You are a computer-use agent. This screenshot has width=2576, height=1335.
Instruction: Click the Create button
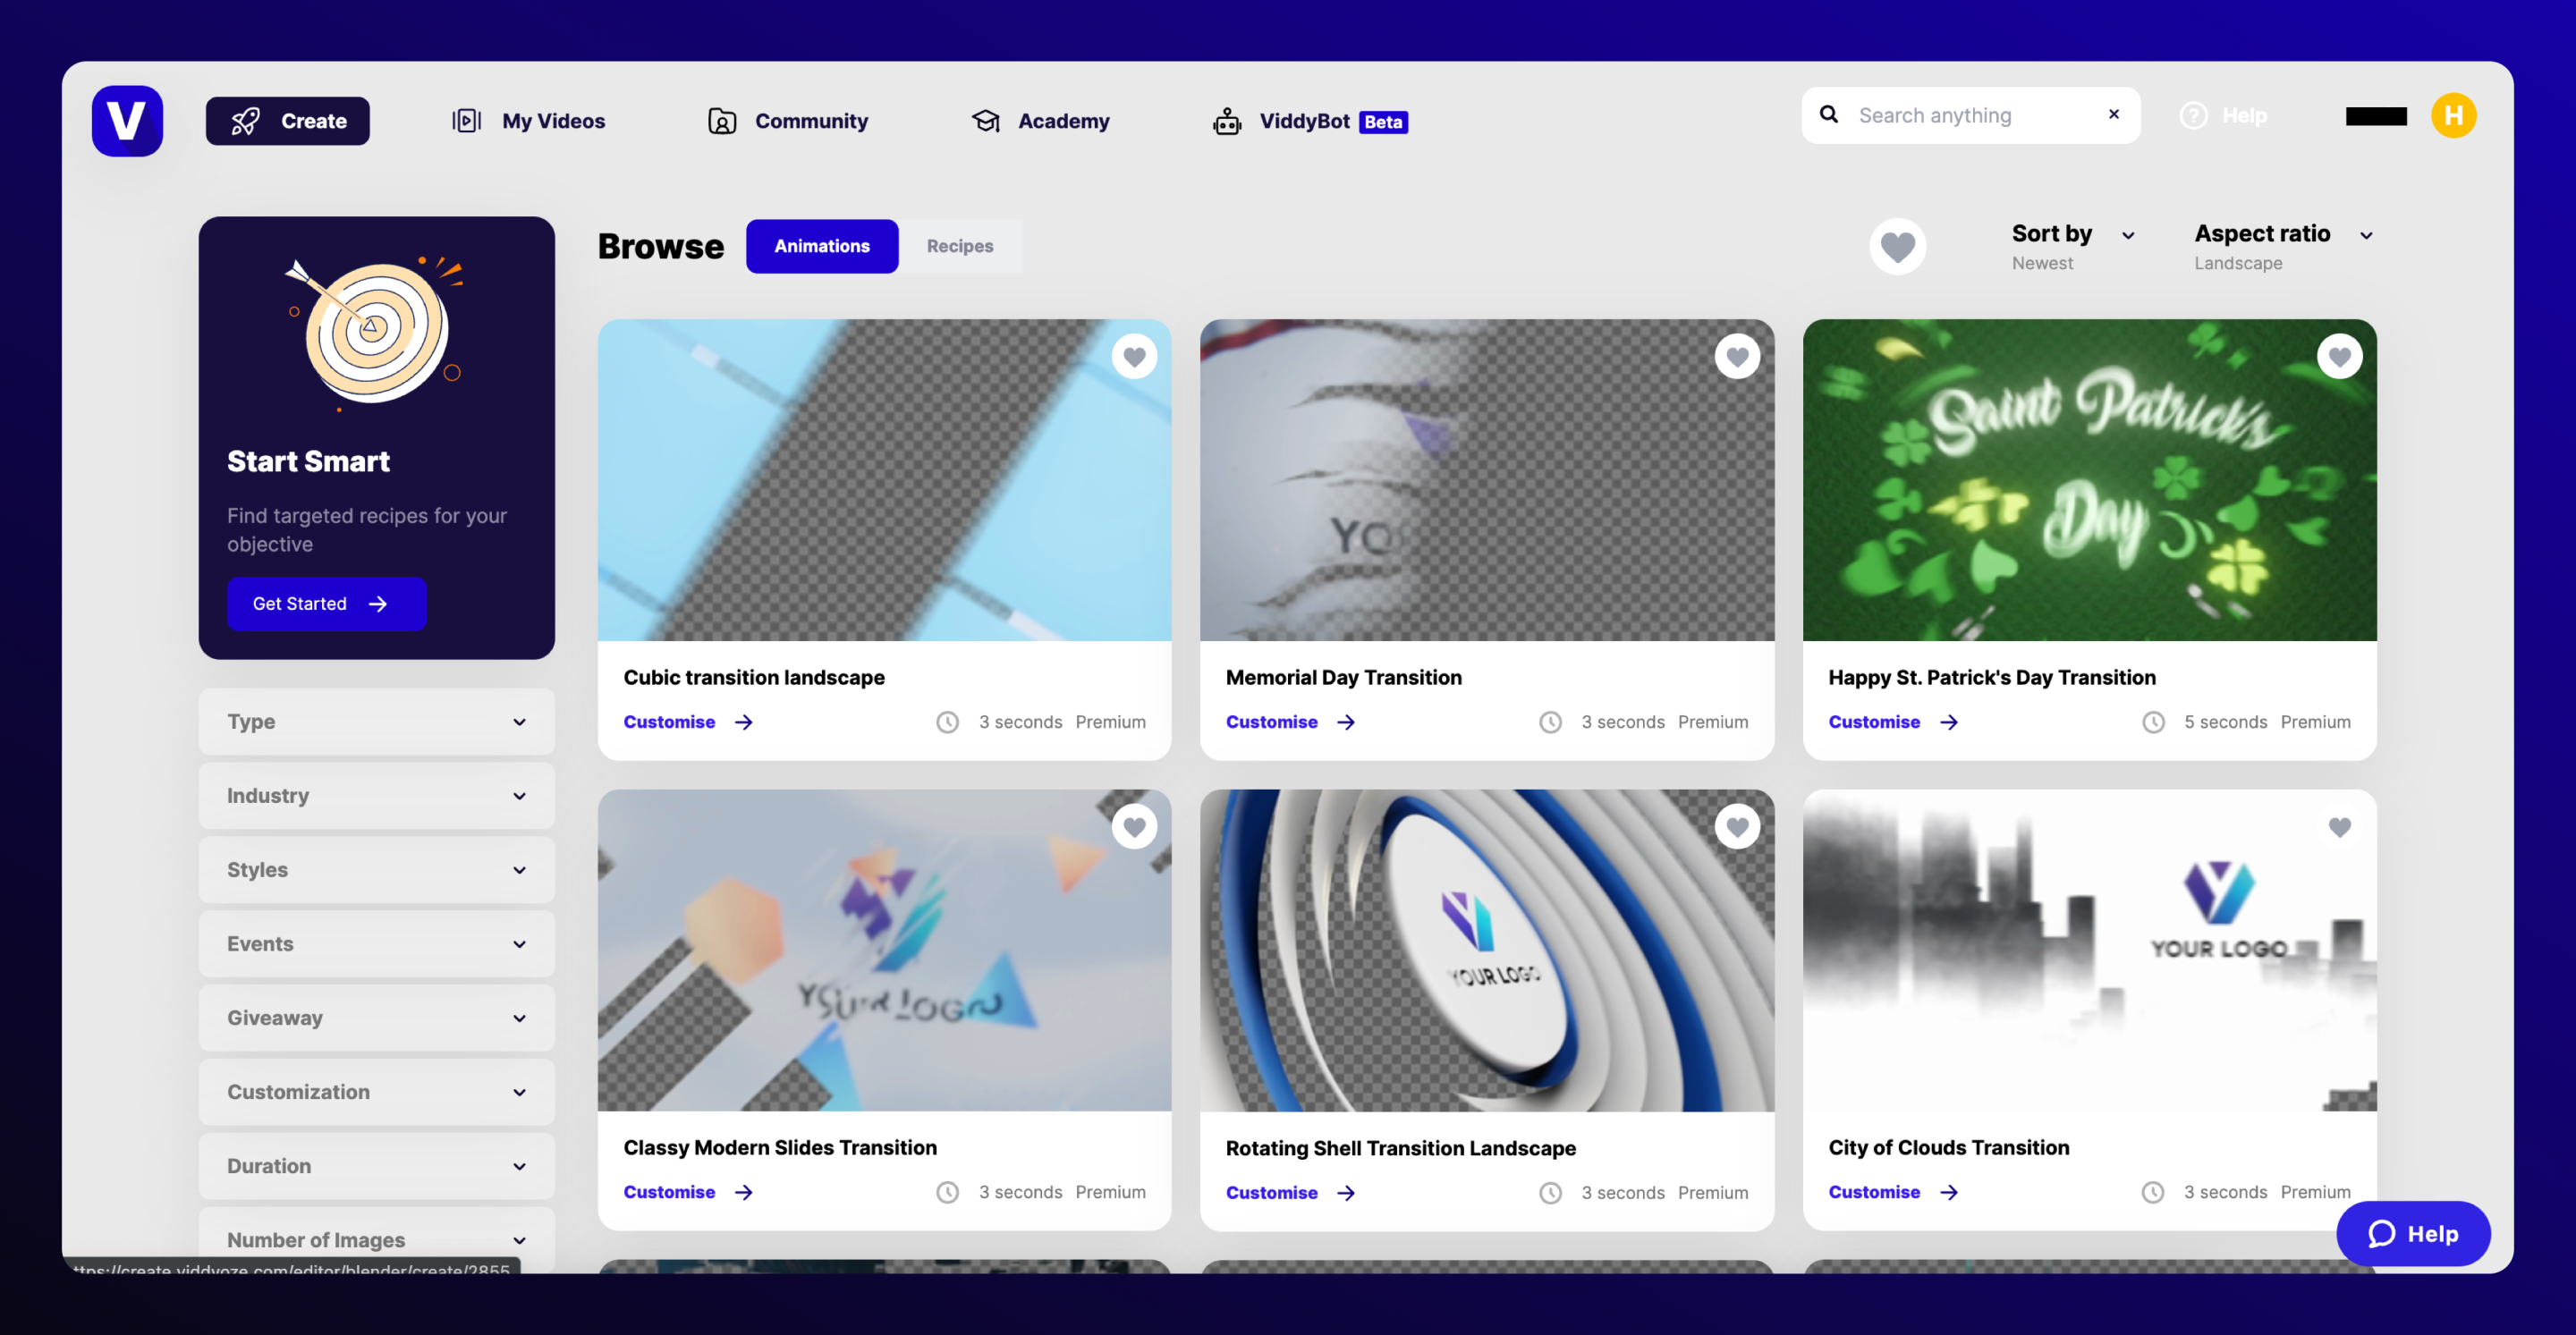click(287, 121)
